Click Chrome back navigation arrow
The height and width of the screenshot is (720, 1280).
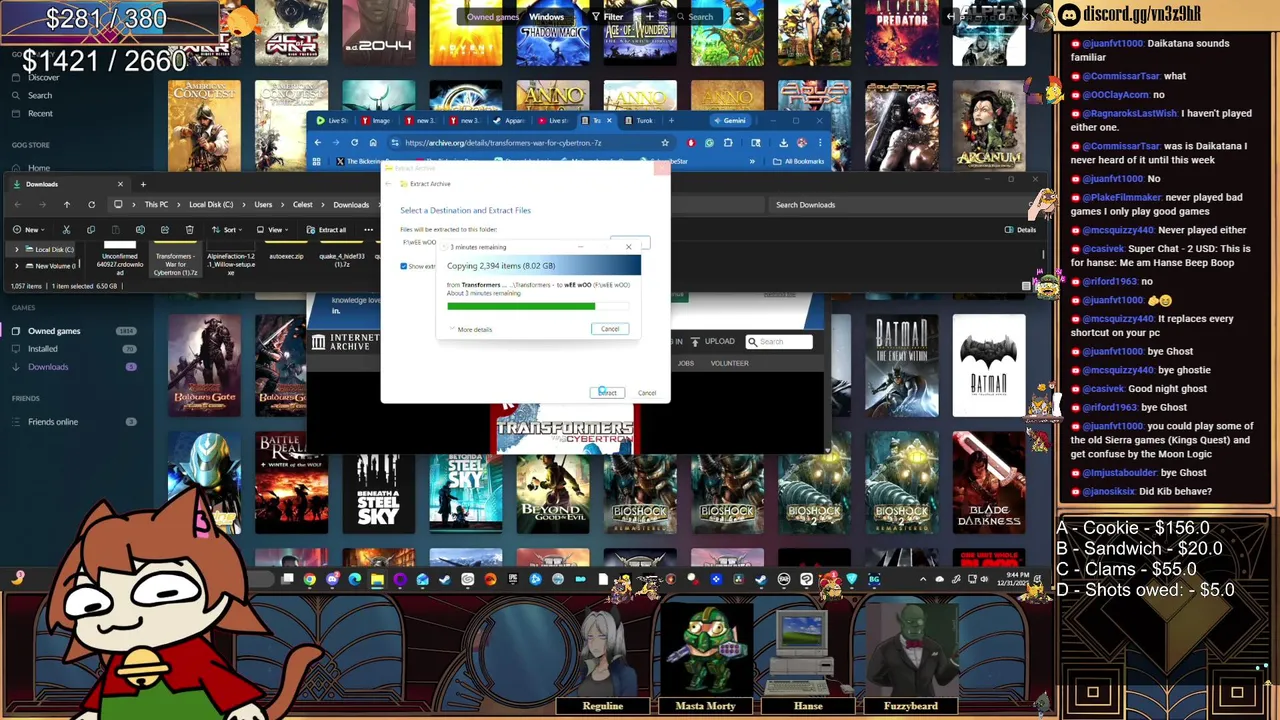click(318, 143)
